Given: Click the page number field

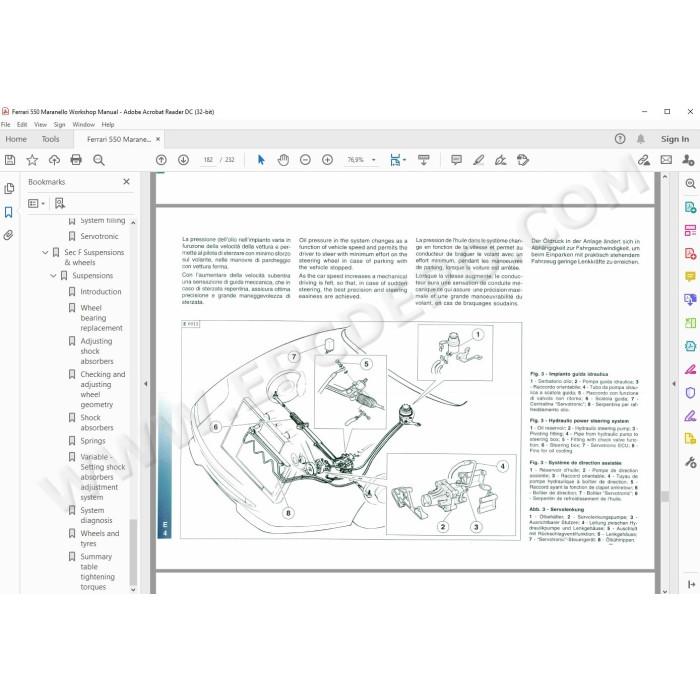Looking at the screenshot, I should 208,160.
